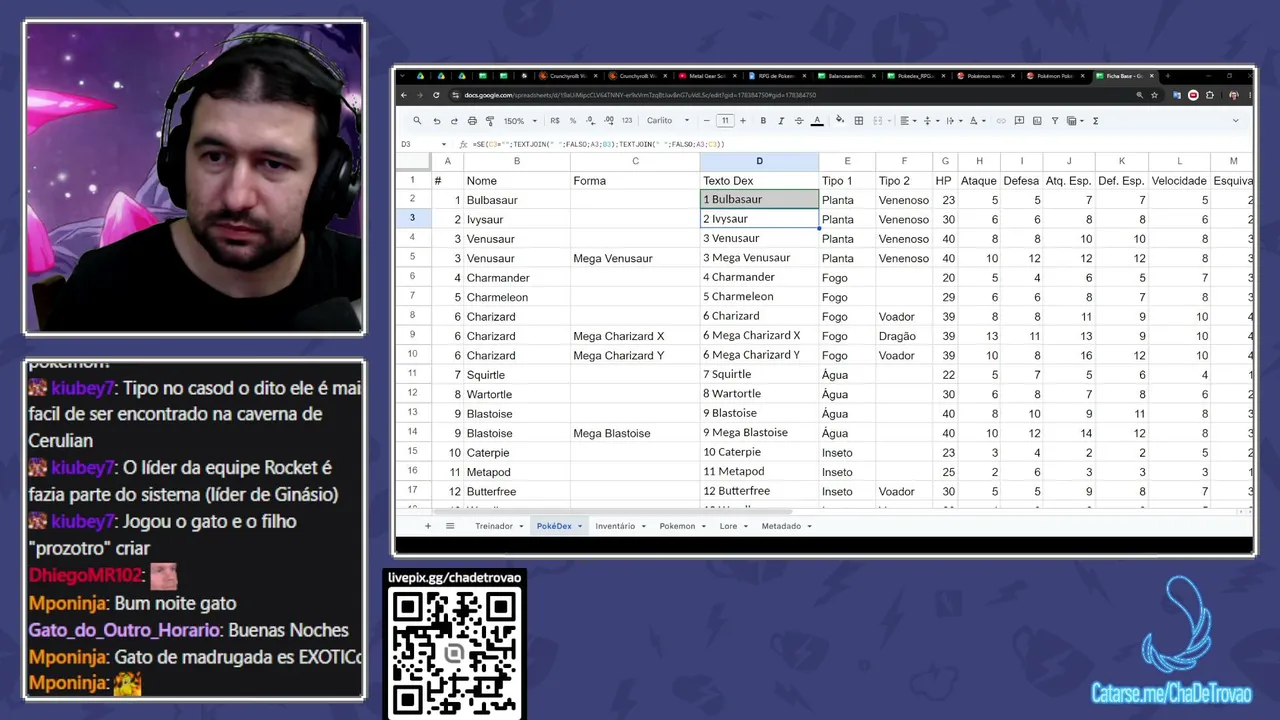This screenshot has width=1280, height=720.
Task: Open a new browser tab
Action: (1167, 76)
